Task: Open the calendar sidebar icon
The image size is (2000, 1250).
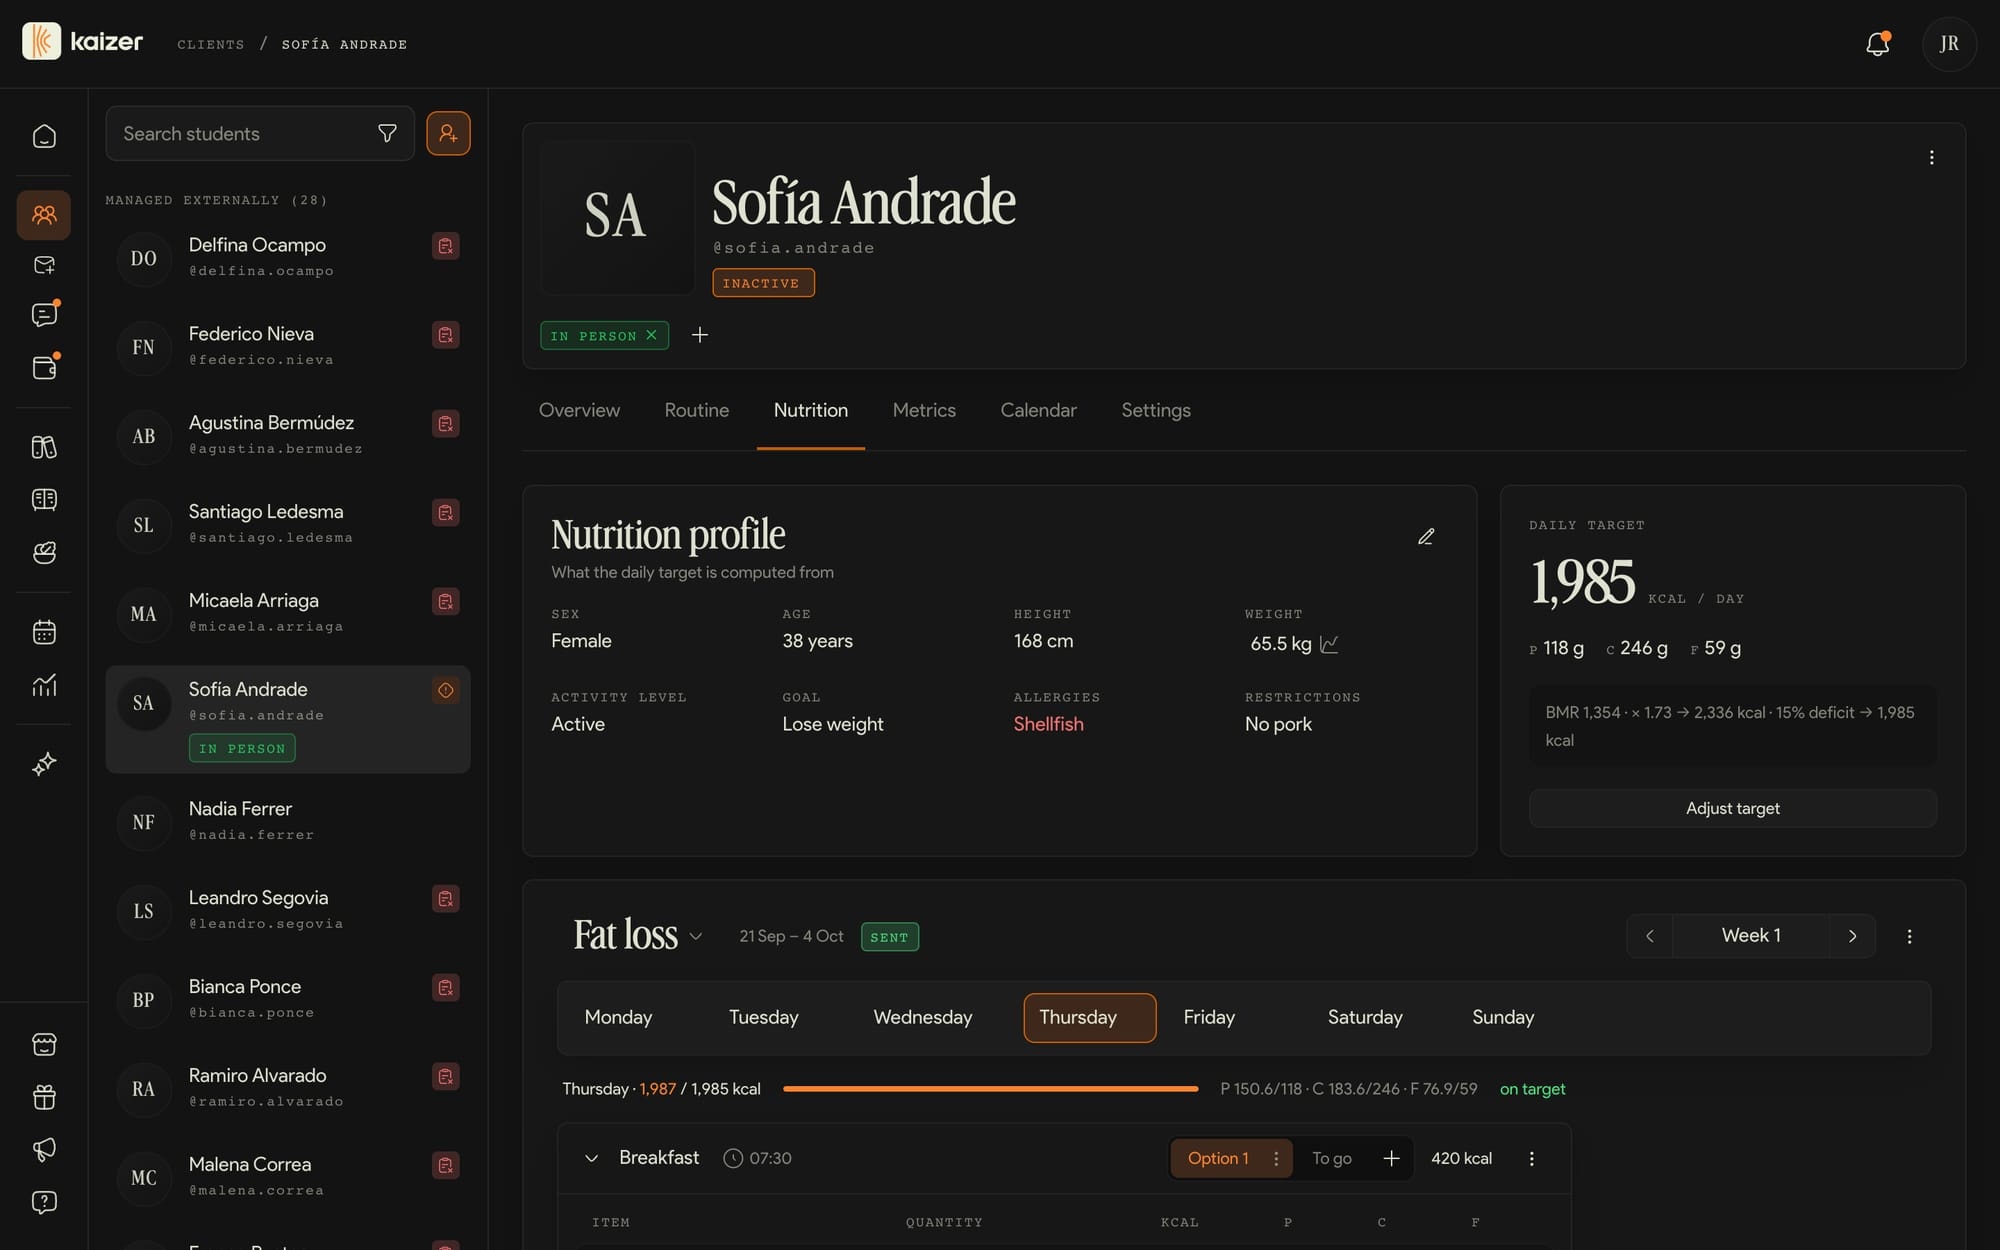Action: click(44, 632)
